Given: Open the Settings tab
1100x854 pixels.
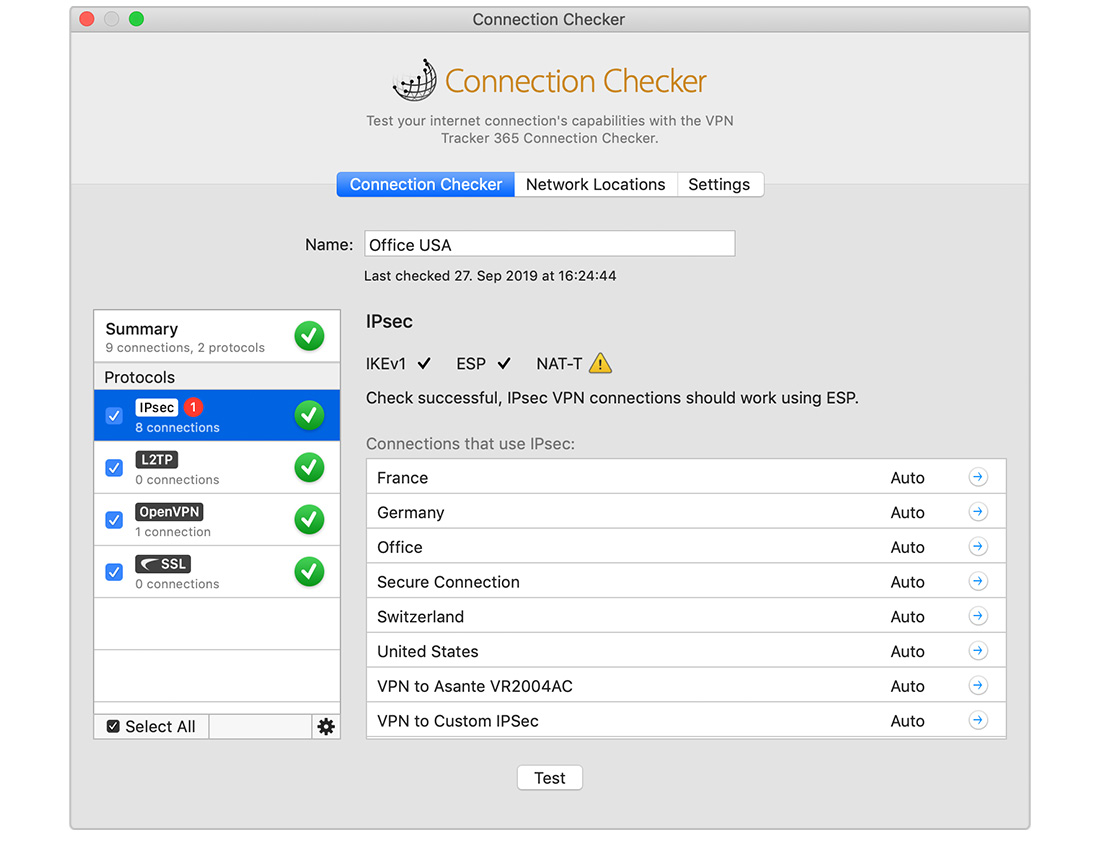Looking at the screenshot, I should pos(719,185).
